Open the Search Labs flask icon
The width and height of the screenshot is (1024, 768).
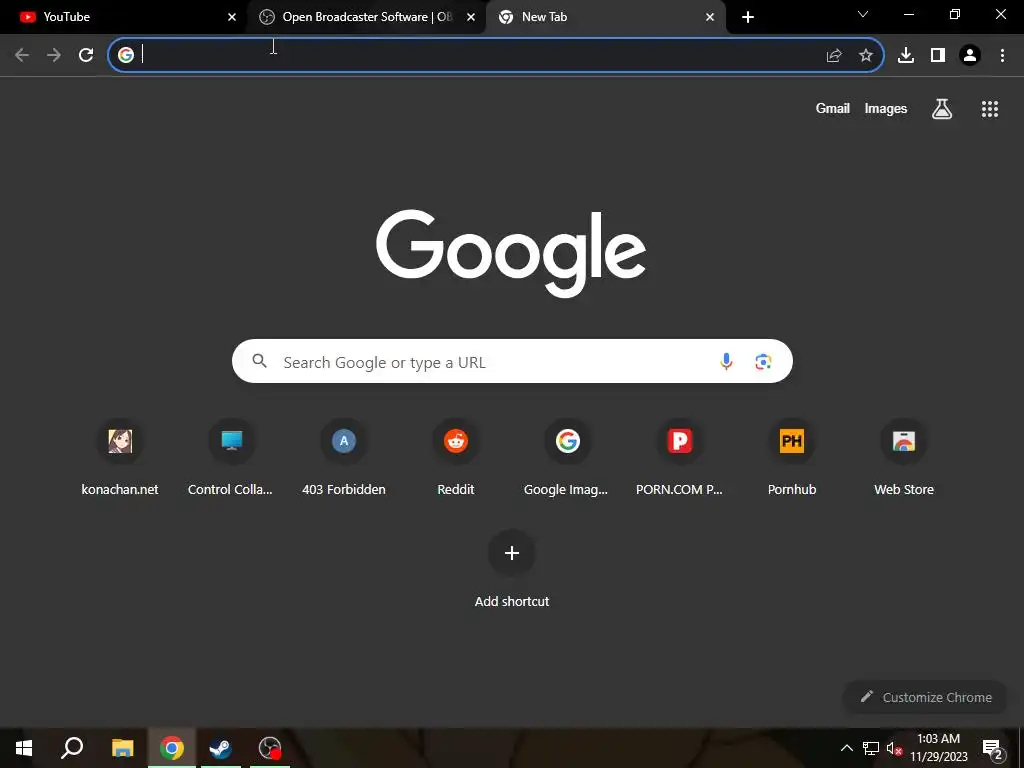click(942, 109)
